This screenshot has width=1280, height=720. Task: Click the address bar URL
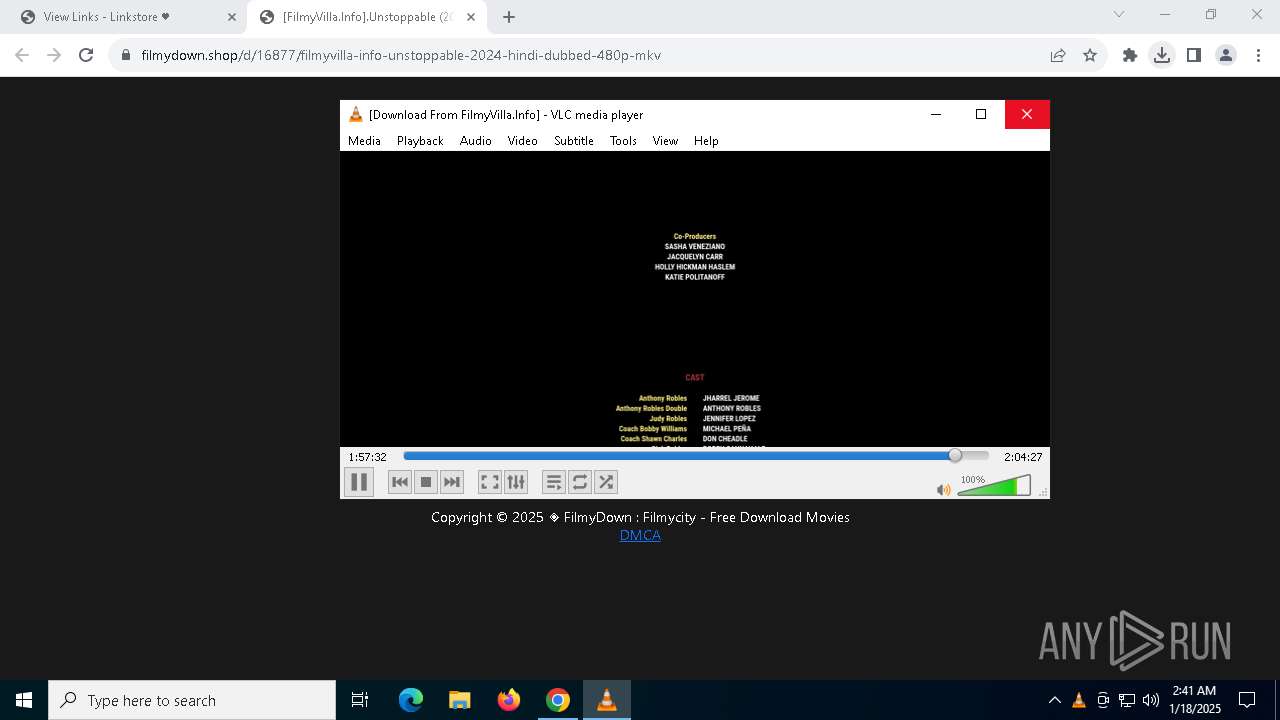pos(401,55)
